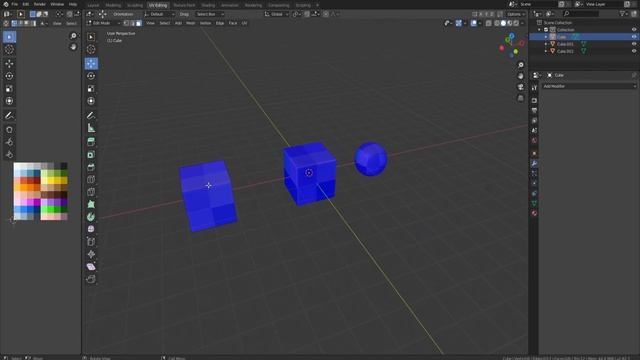Open viewport shading options dropdown
640x360 pixels.
(522, 23)
